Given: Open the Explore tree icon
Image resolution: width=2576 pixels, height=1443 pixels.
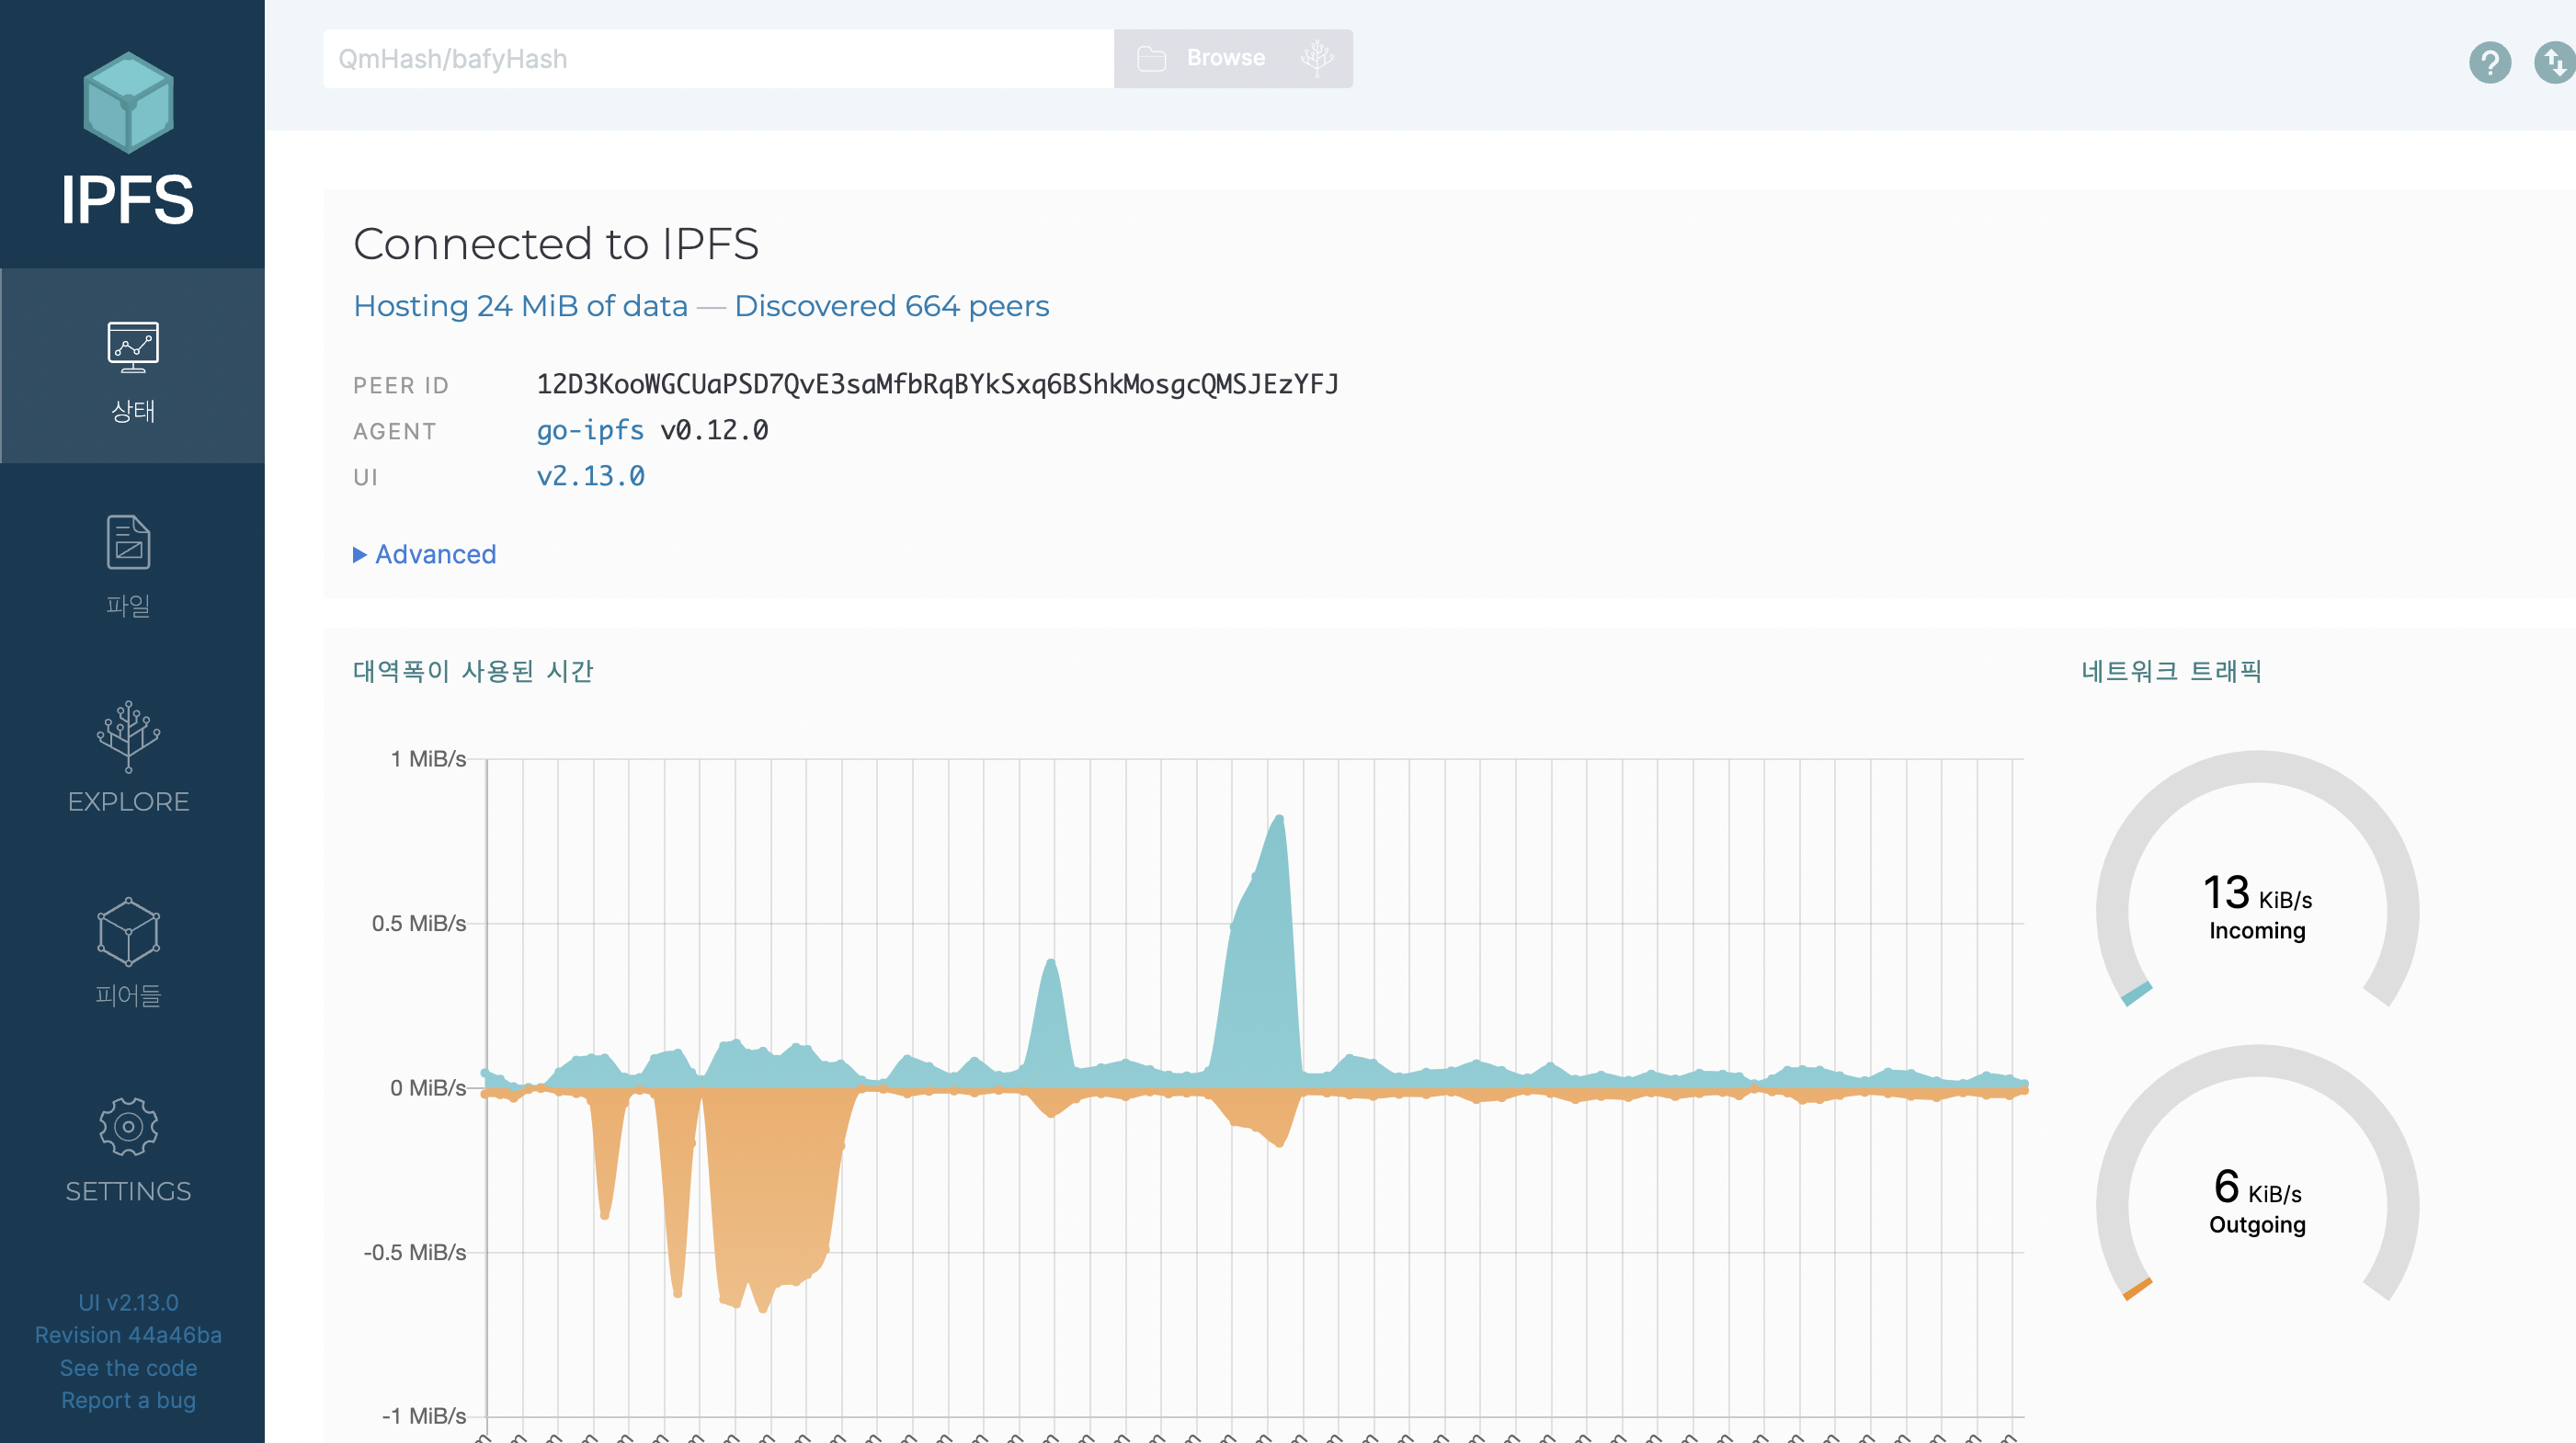Looking at the screenshot, I should point(128,736).
